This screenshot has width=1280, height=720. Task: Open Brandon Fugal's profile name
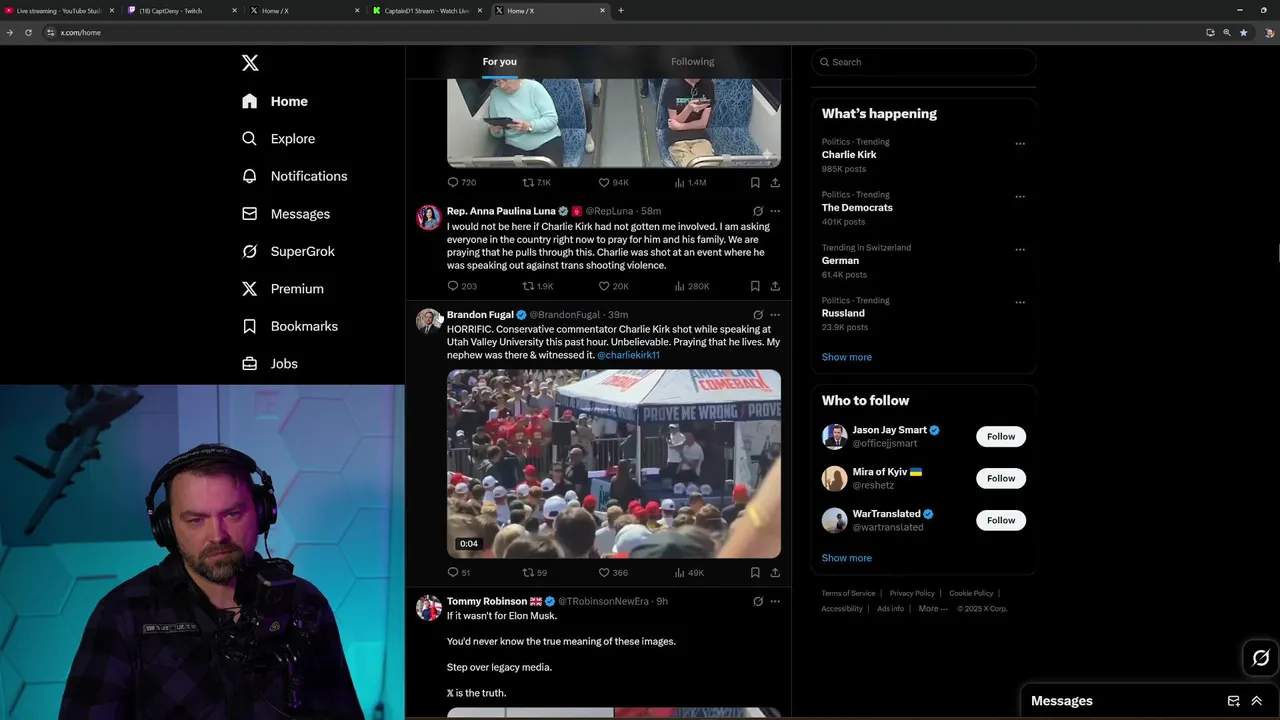pos(480,315)
